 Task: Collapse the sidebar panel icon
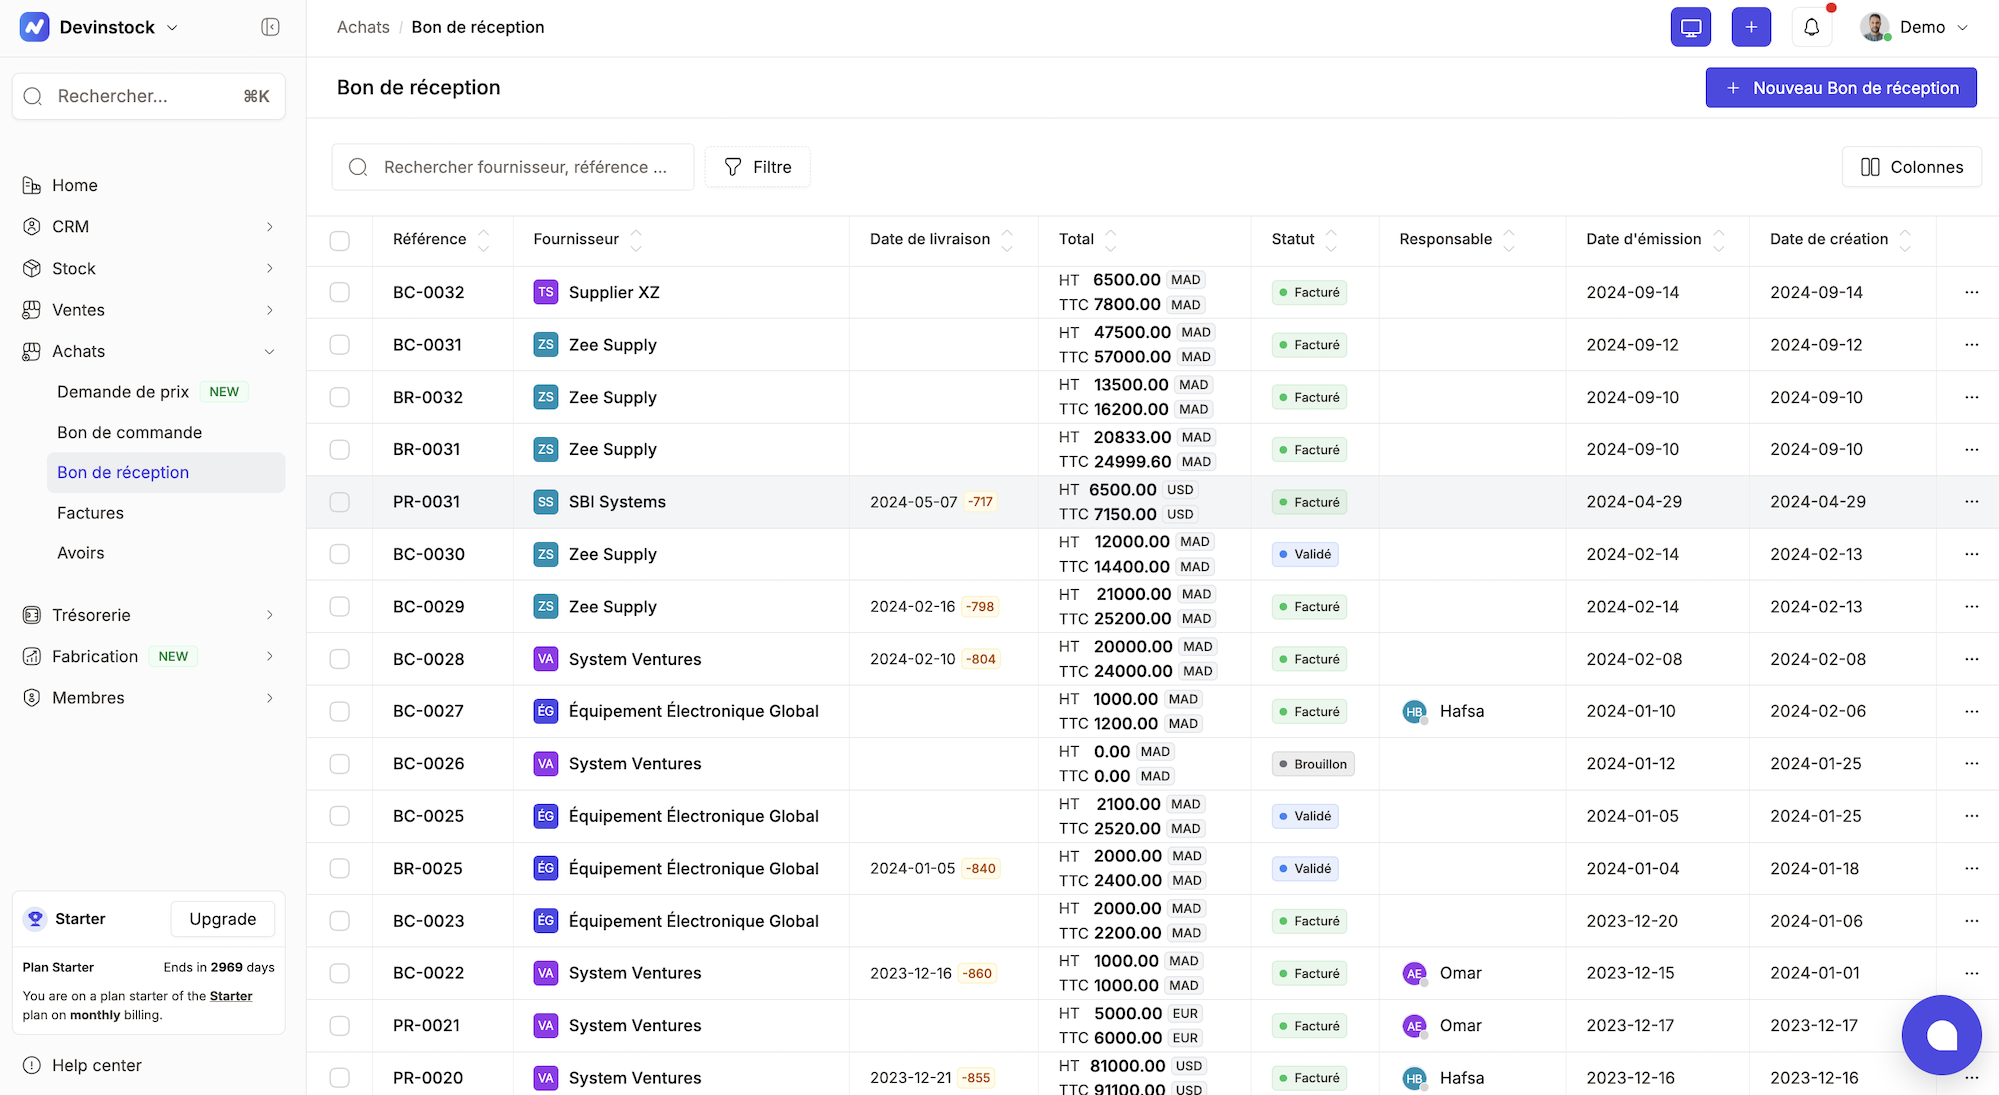270,27
